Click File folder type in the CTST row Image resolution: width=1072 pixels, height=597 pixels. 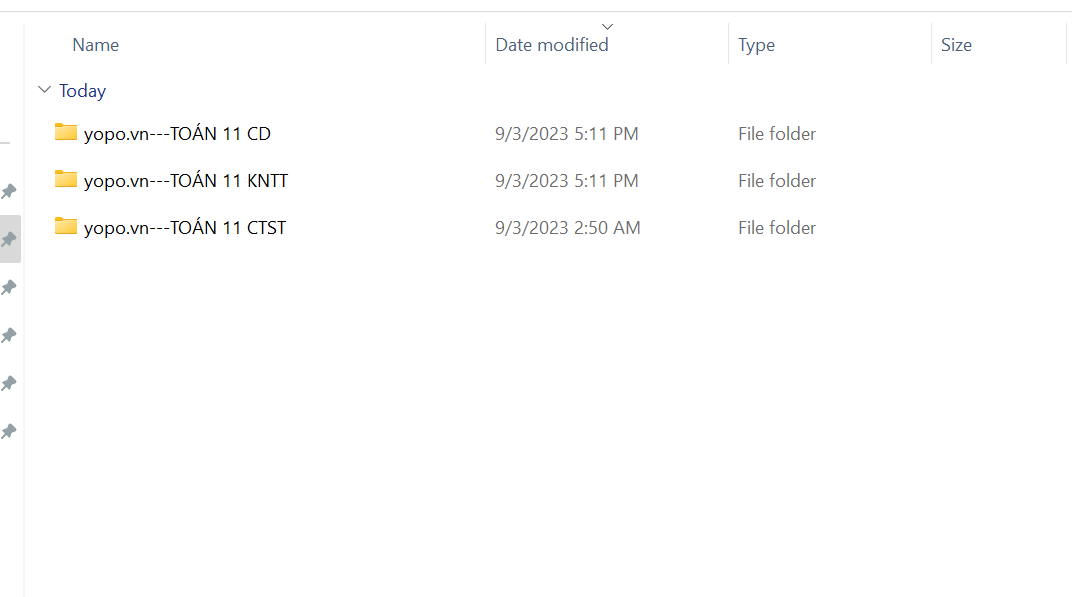pyautogui.click(x=777, y=228)
